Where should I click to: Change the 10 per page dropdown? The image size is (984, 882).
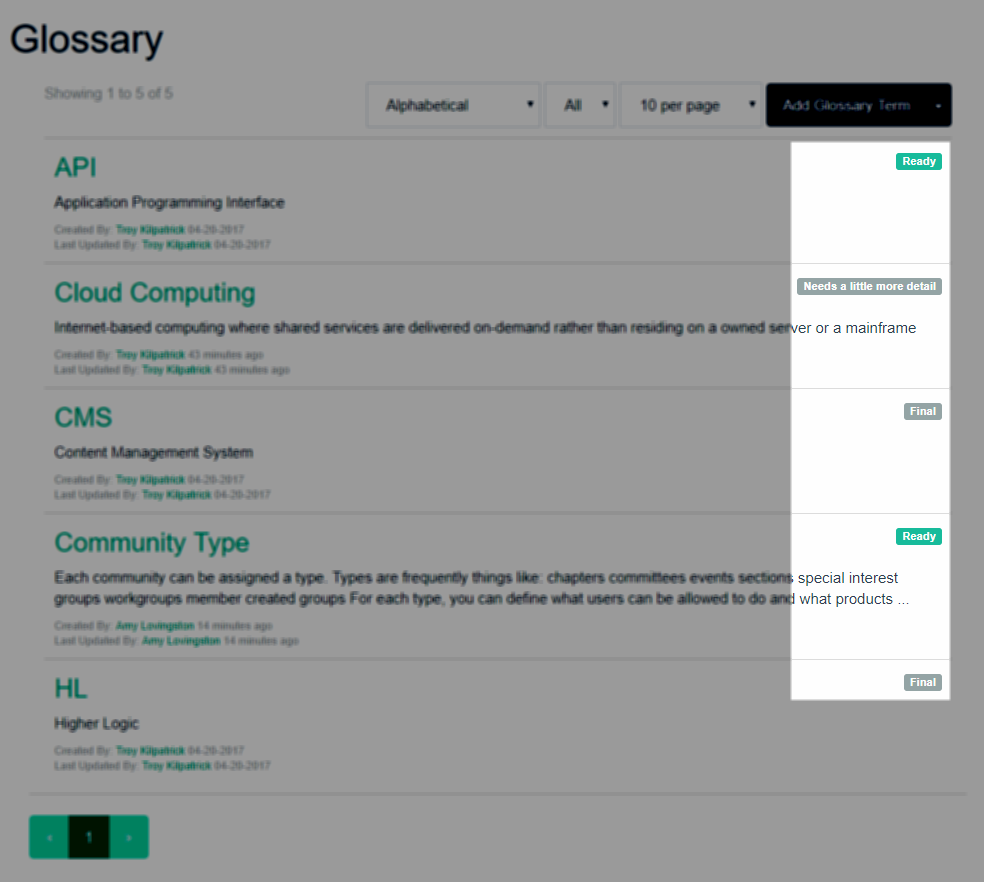(690, 105)
